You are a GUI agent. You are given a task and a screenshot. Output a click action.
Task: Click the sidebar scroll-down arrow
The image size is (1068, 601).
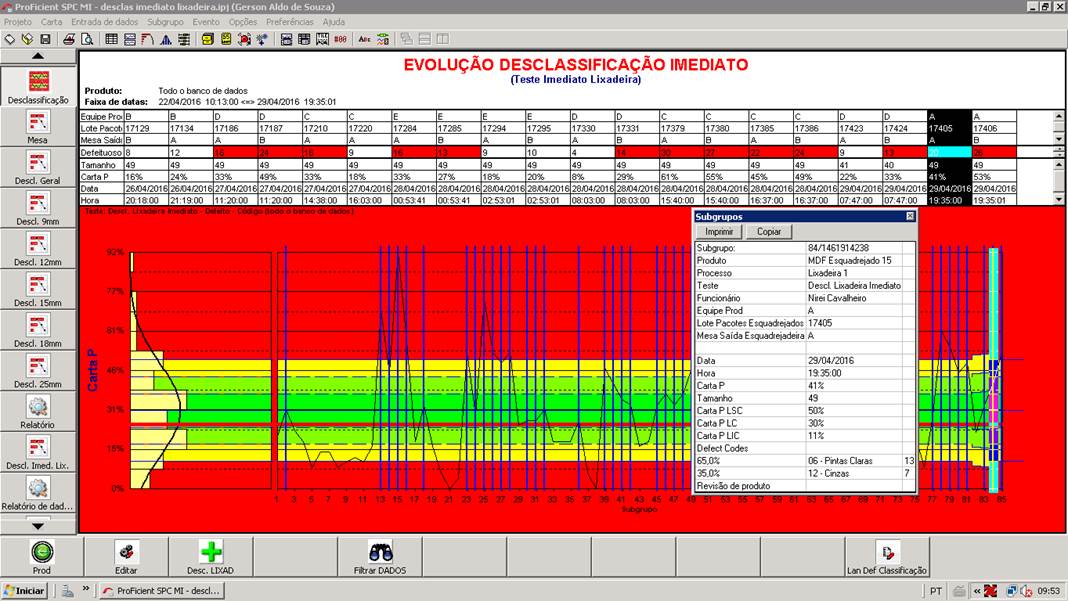pos(38,526)
